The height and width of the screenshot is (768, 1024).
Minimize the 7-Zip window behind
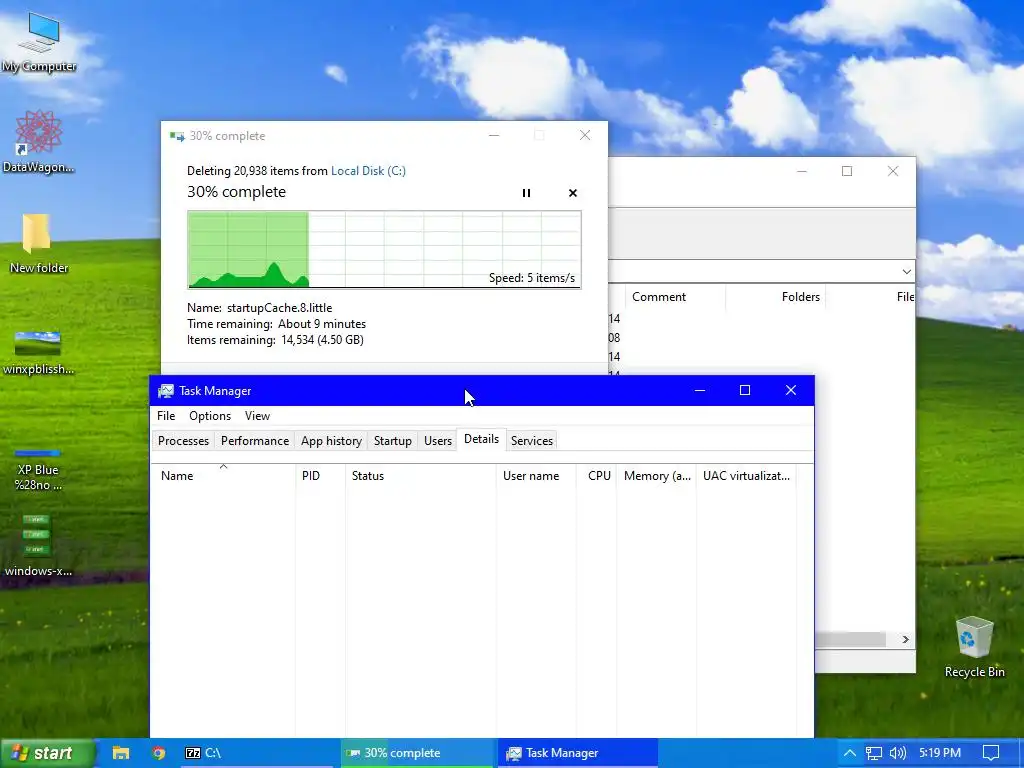802,171
